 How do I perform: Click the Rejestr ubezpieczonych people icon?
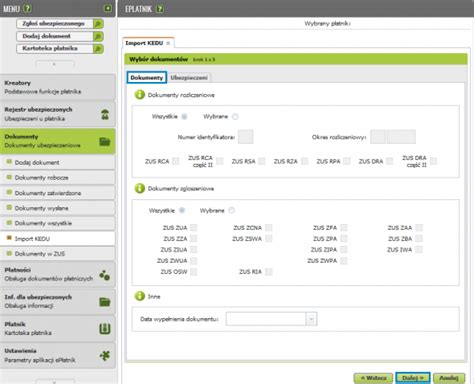105,114
